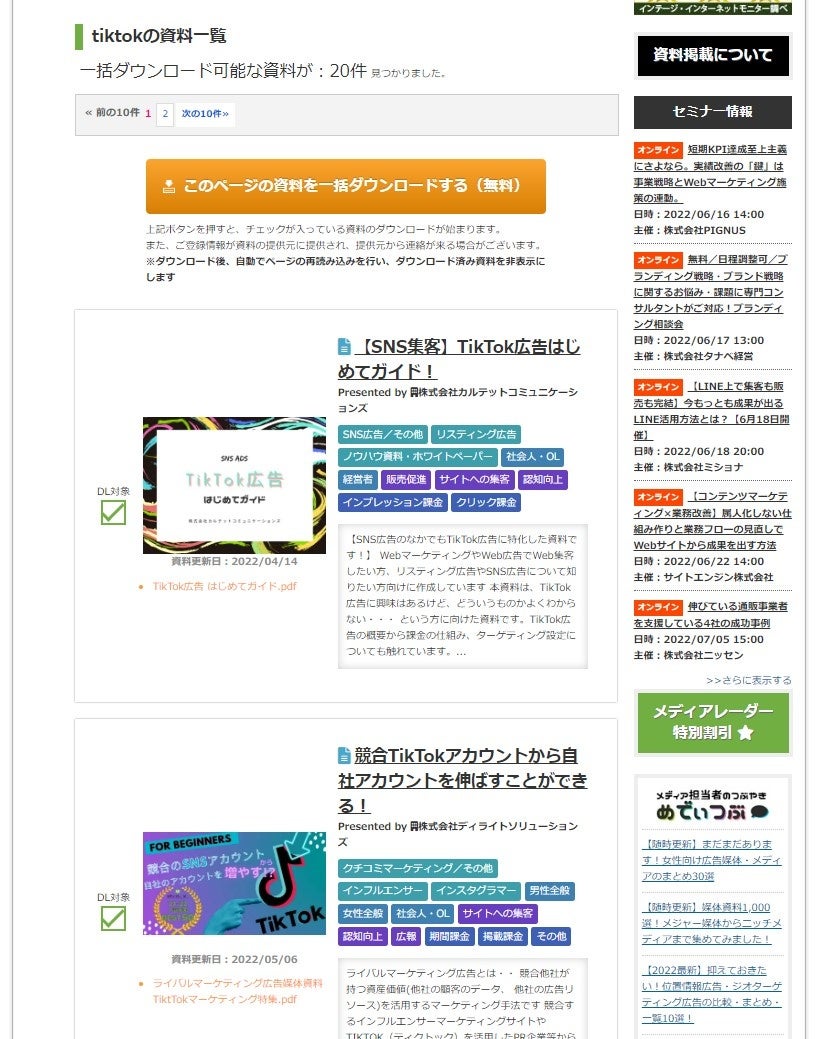Open ライバルマーケティング広告媒体資料 pdf link
Image resolution: width=817 pixels, height=1039 pixels.
pyautogui.click(x=237, y=991)
